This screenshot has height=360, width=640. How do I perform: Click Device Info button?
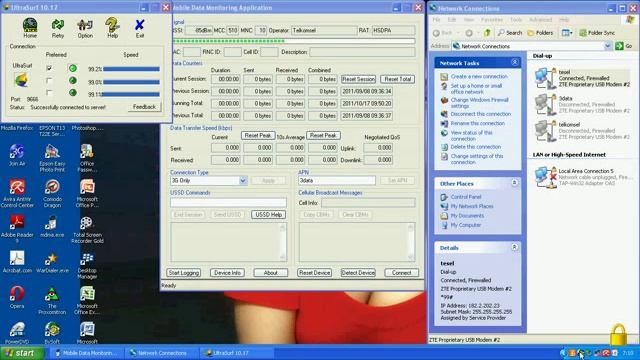pos(227,273)
